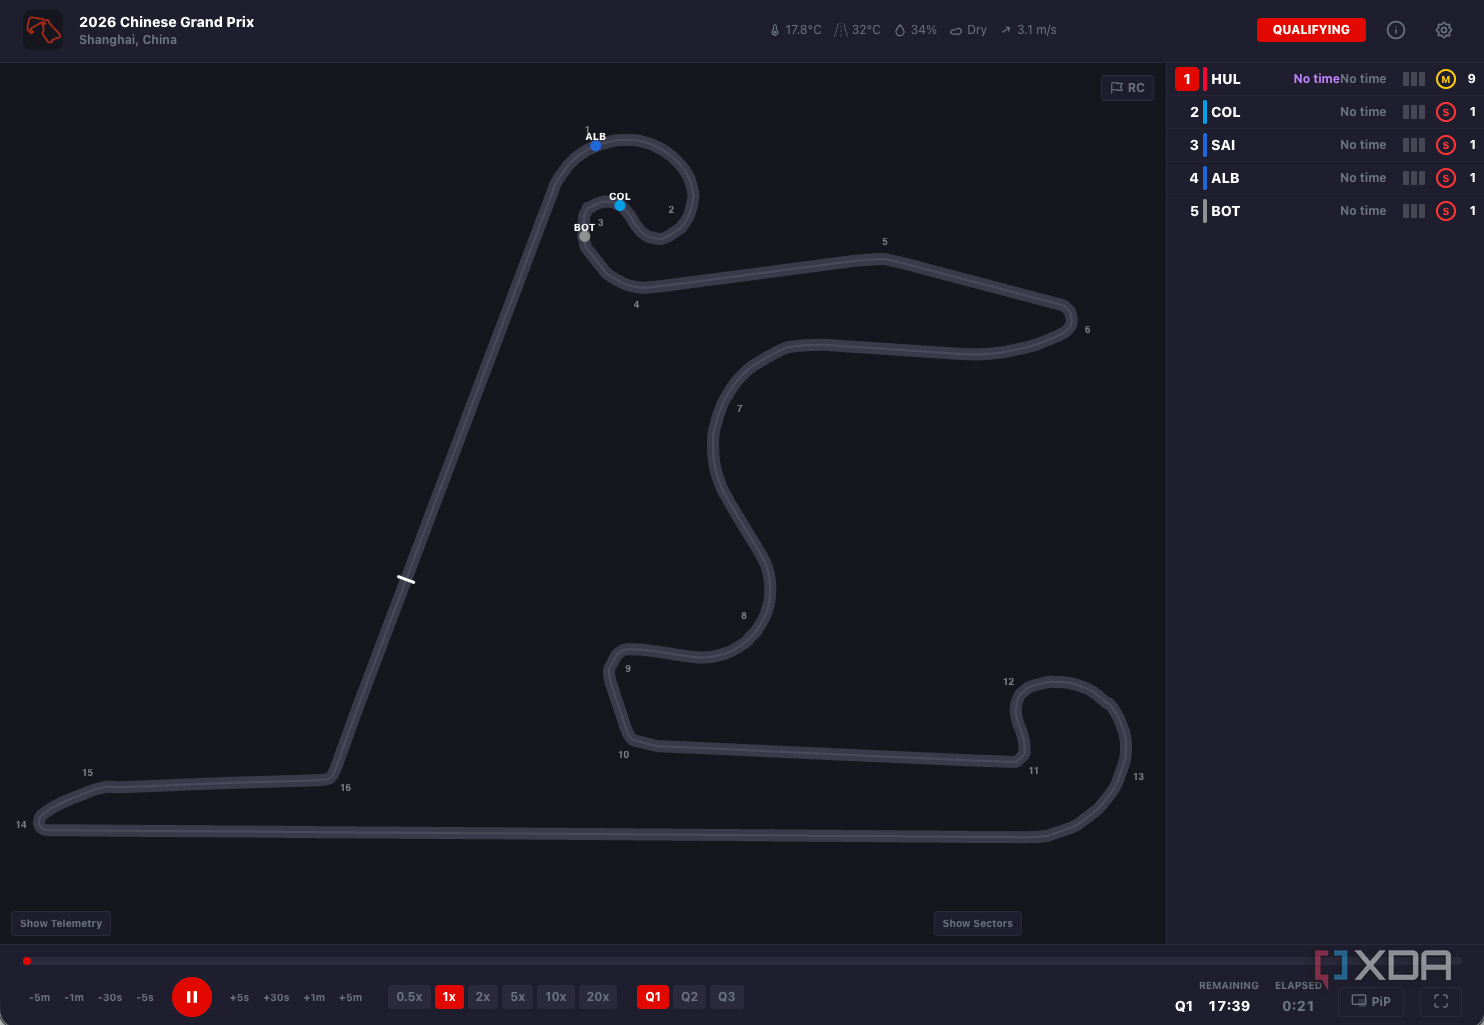
Task: Click the remaining time 17:39 readout
Action: point(1229,1006)
